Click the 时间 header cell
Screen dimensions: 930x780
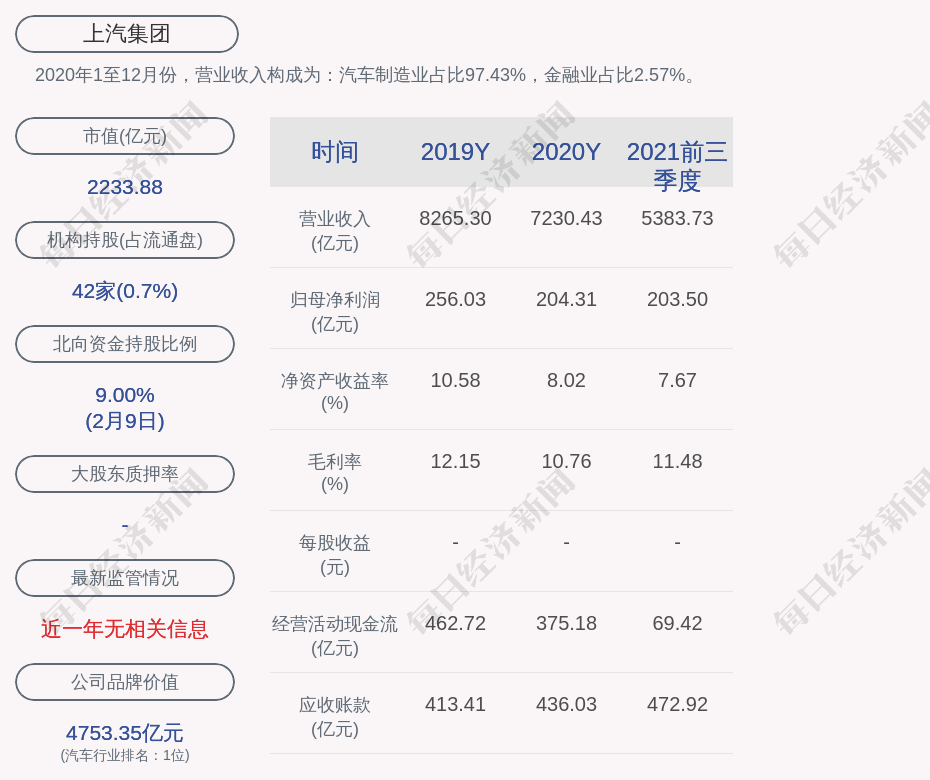(335, 152)
